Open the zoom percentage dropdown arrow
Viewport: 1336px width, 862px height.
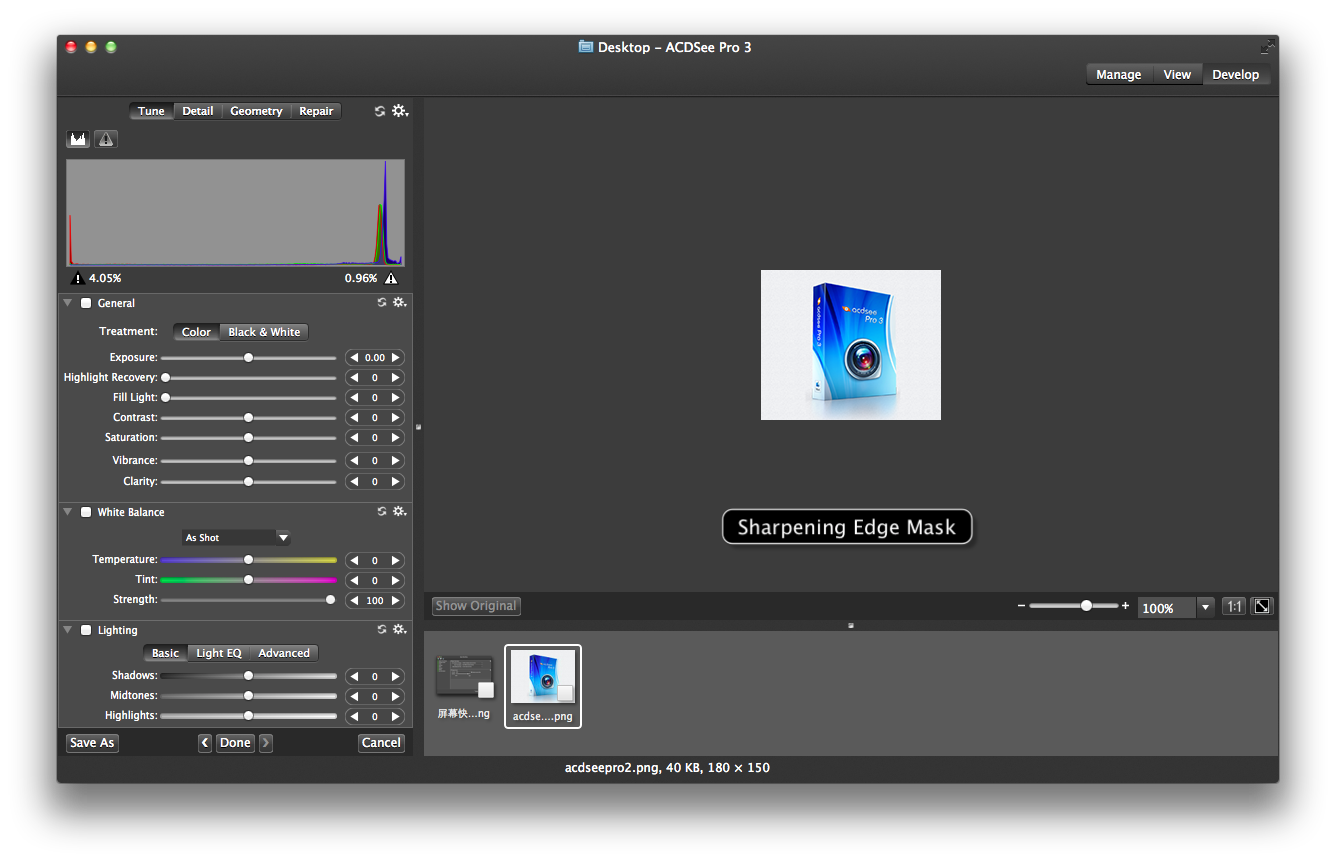tap(1205, 608)
